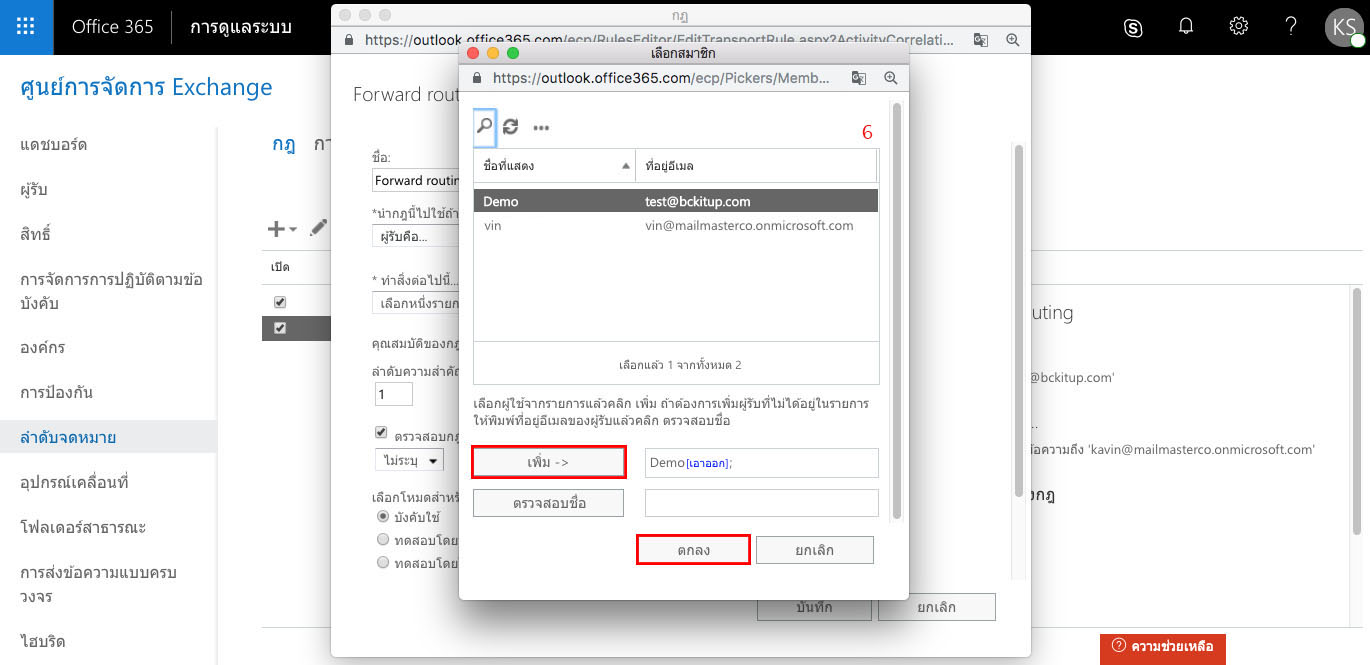The height and width of the screenshot is (665, 1370).
Task: Select vin row in member list
Action: click(x=676, y=226)
